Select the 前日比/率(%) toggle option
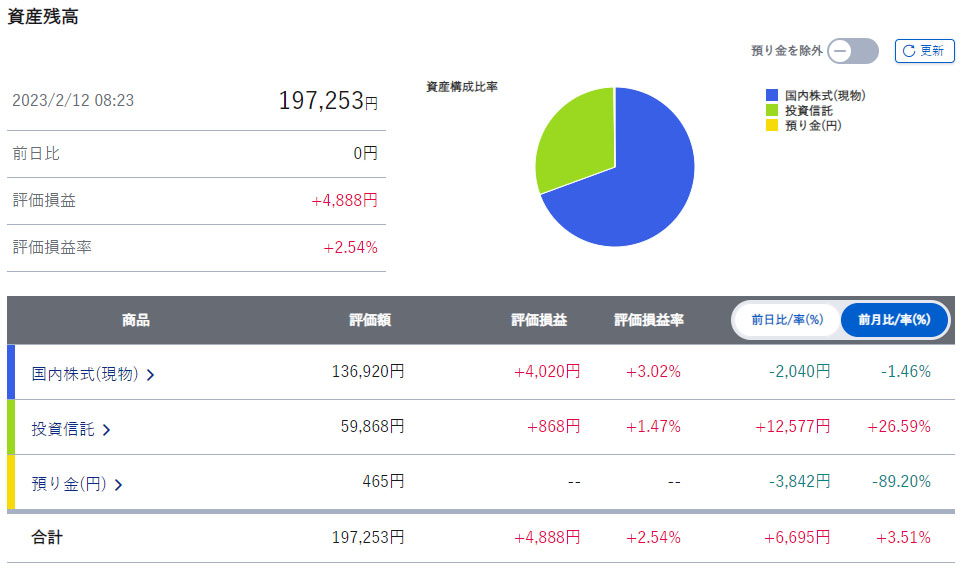Screen dimensions: 967x568 [786, 320]
